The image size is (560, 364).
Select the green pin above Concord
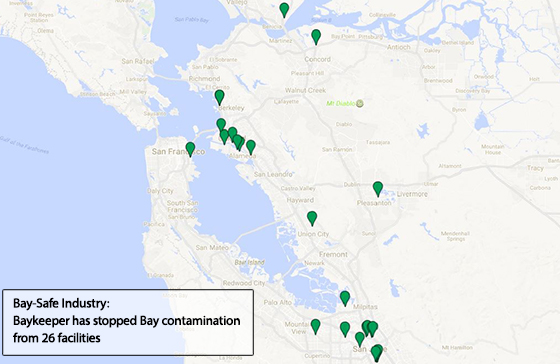316,37
